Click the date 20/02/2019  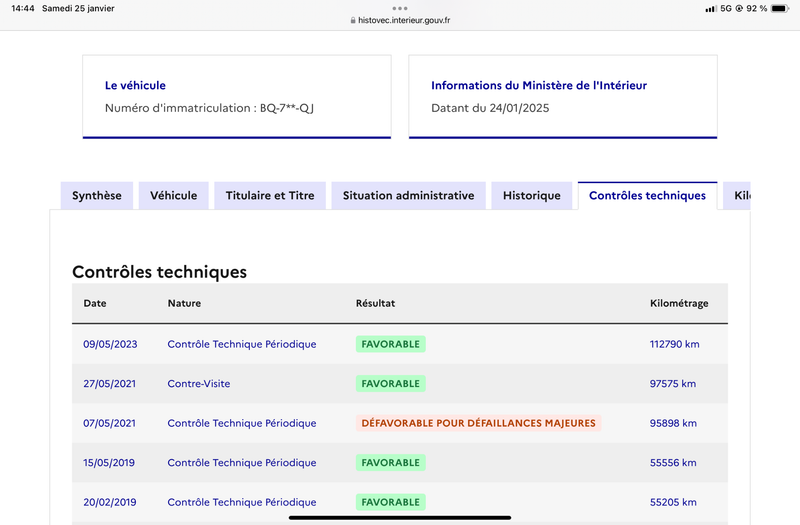(110, 502)
